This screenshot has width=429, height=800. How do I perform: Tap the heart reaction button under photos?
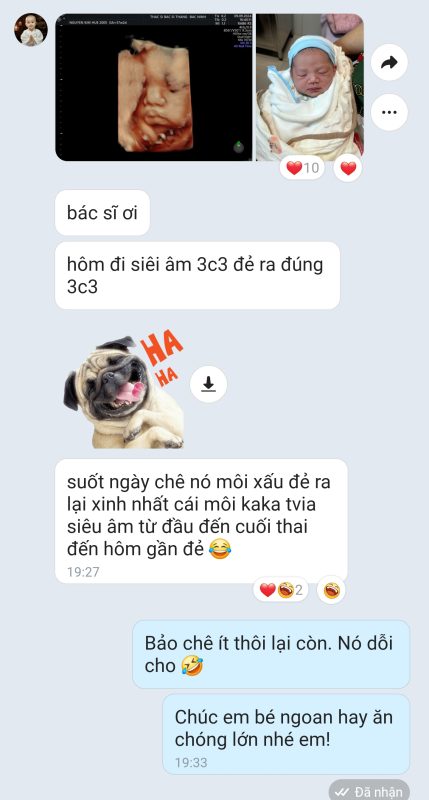348,168
